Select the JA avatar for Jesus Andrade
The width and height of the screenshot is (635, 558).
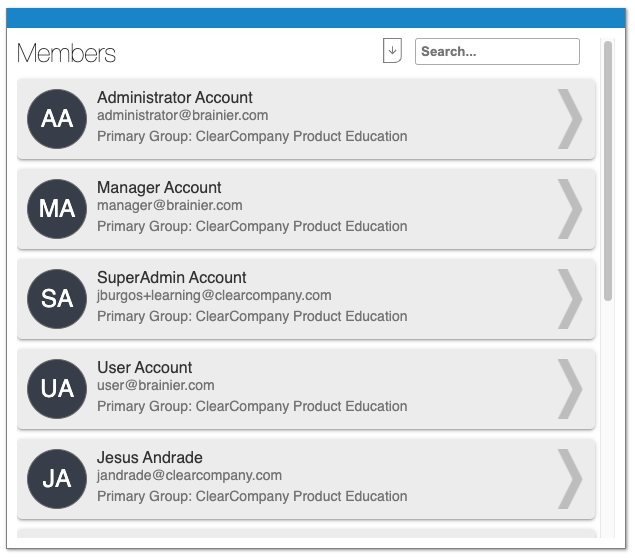point(57,479)
